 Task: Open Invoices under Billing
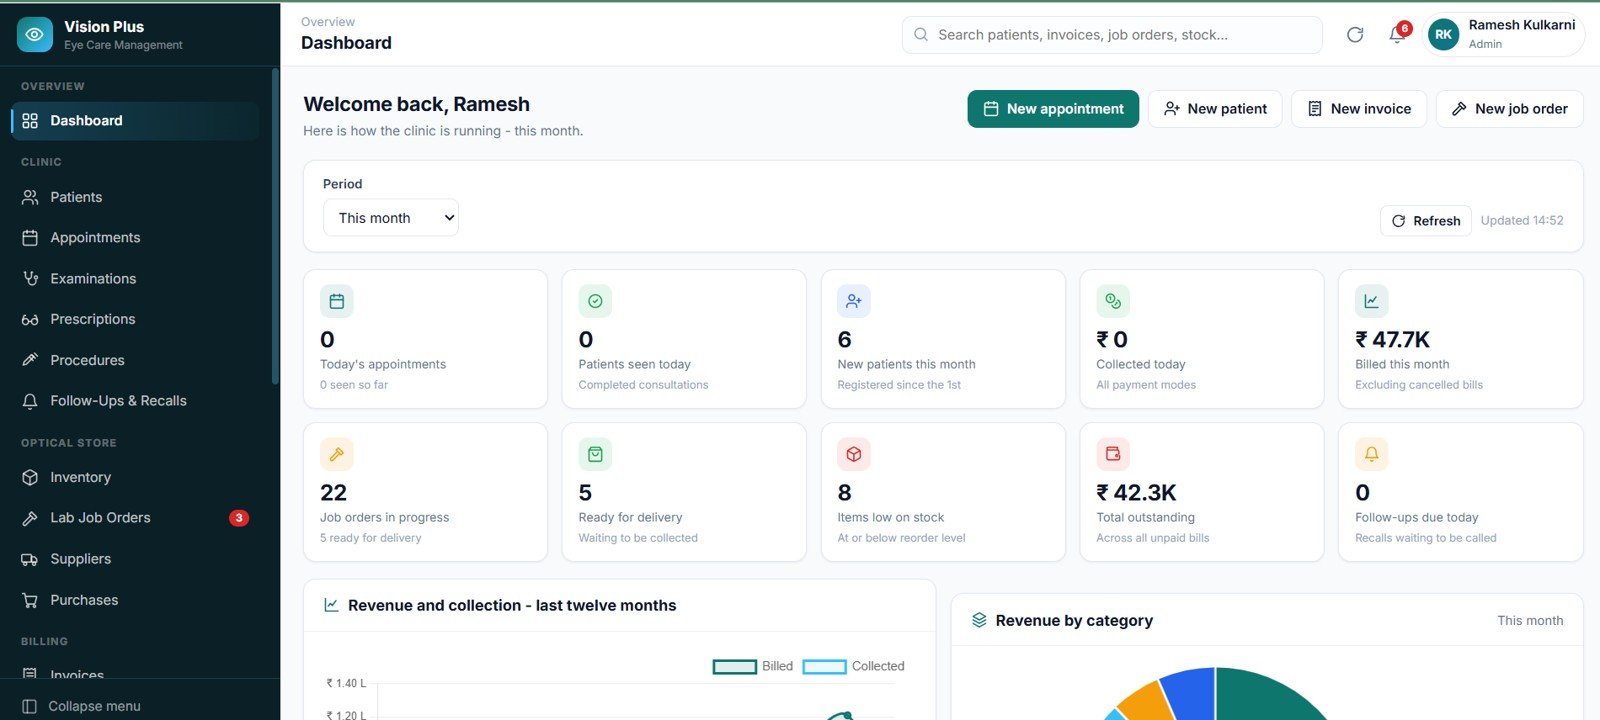coord(135,674)
